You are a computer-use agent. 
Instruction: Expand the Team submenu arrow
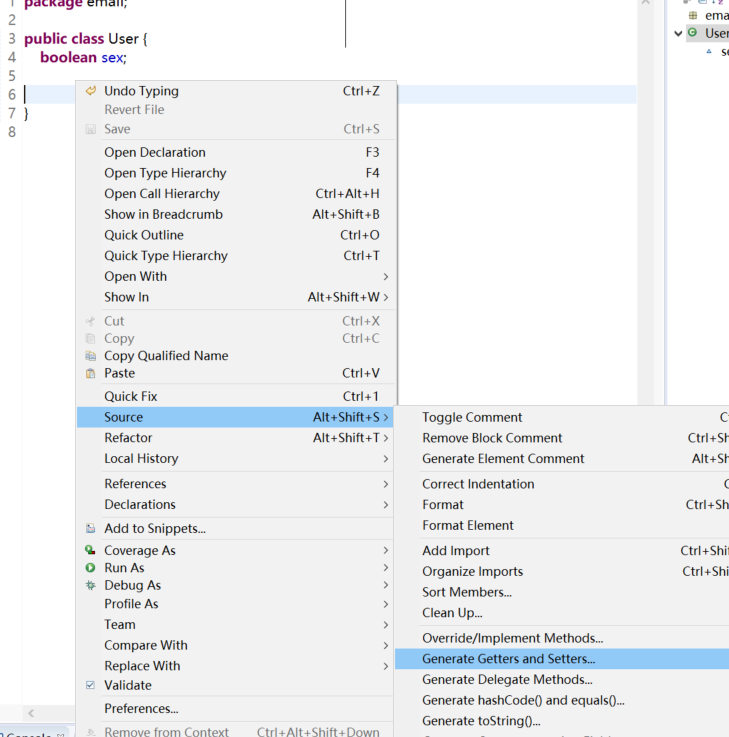pos(385,625)
